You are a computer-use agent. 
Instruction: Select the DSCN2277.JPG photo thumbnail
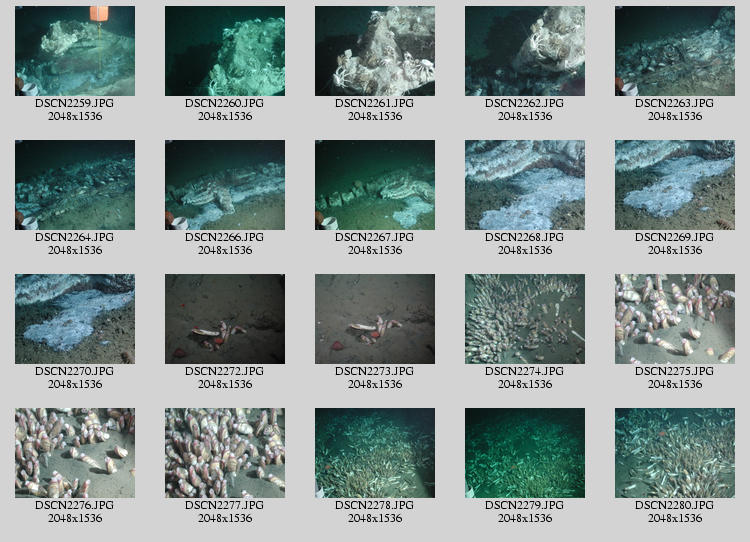click(225, 453)
